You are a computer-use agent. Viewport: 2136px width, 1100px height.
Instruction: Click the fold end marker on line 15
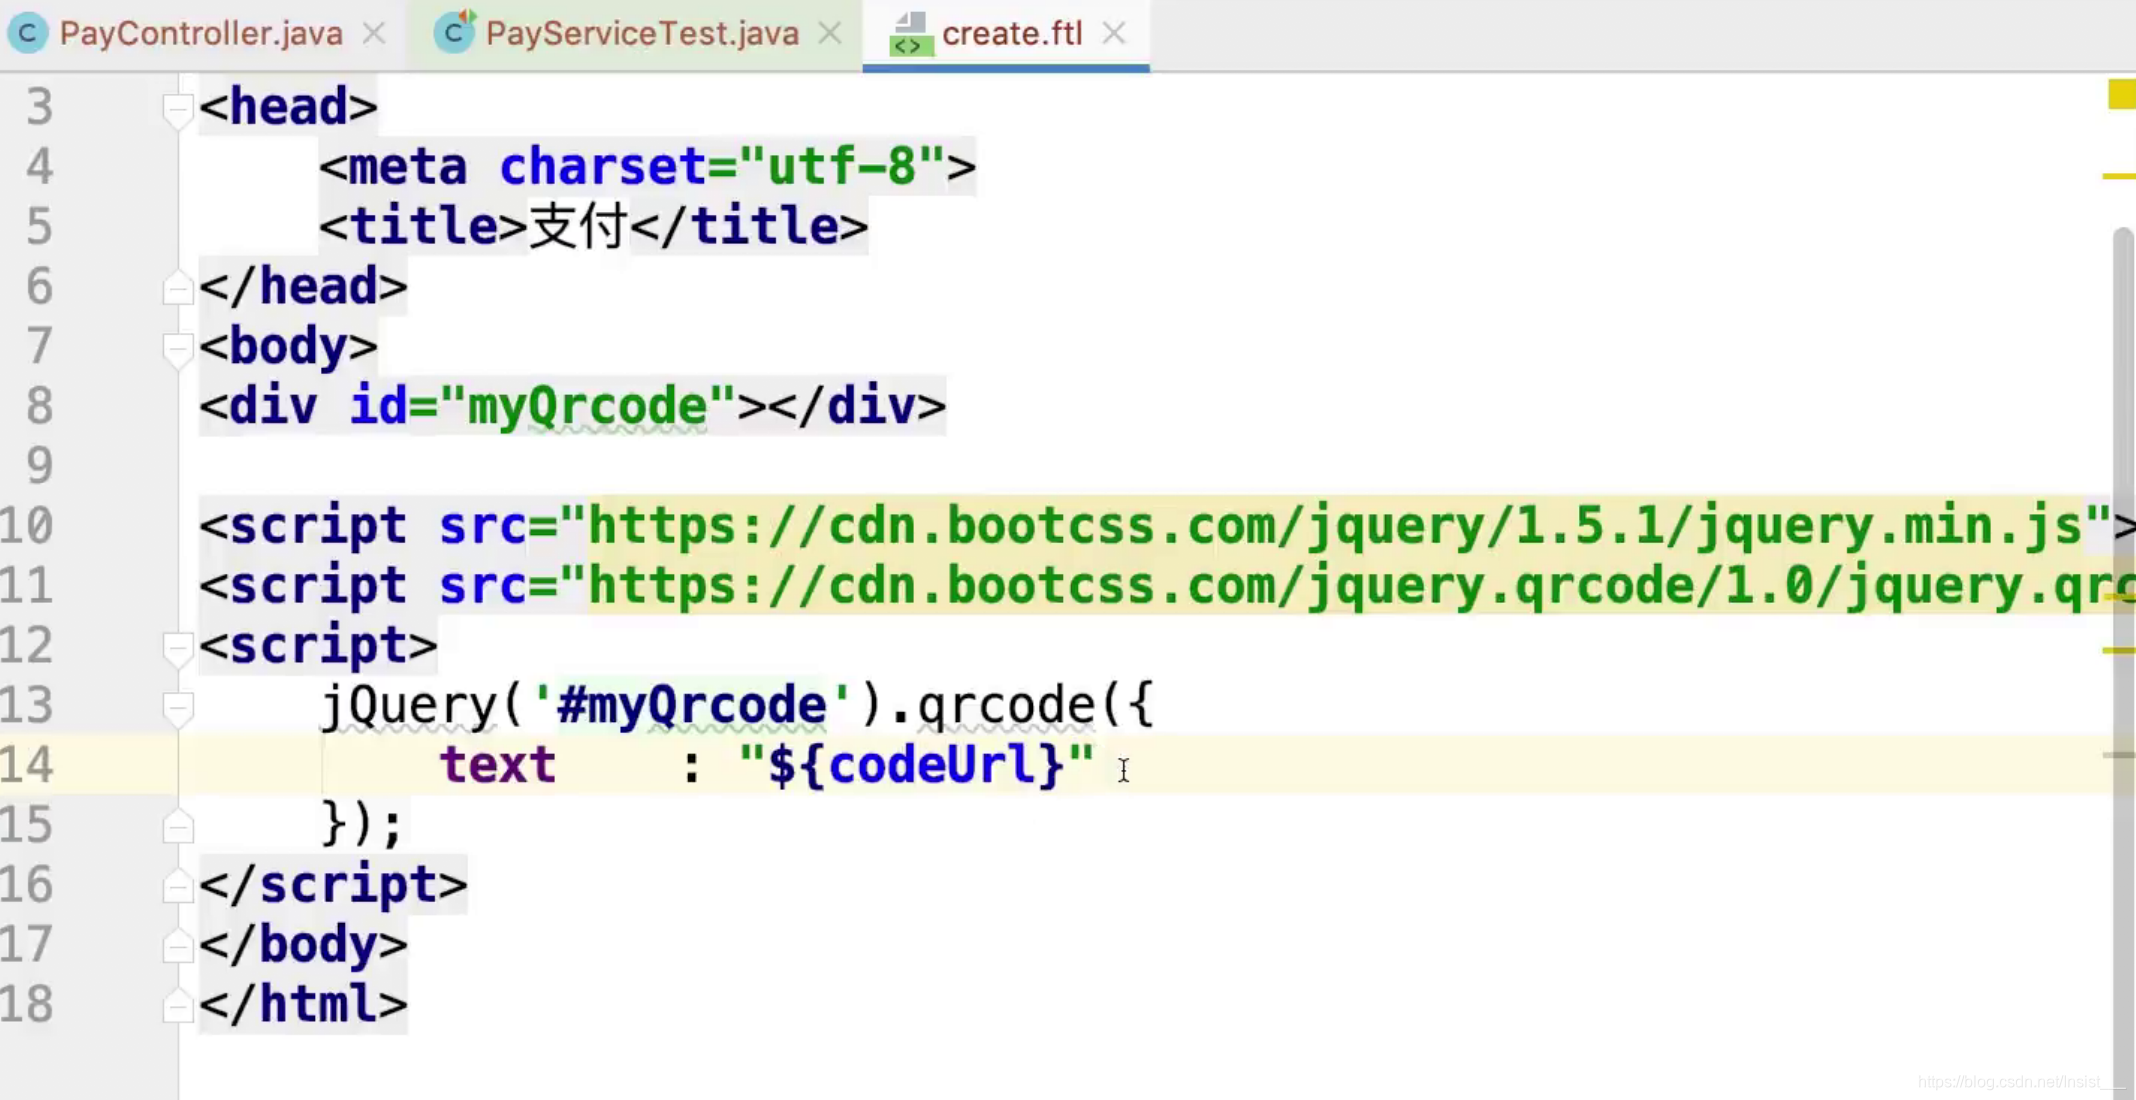pyautogui.click(x=177, y=826)
